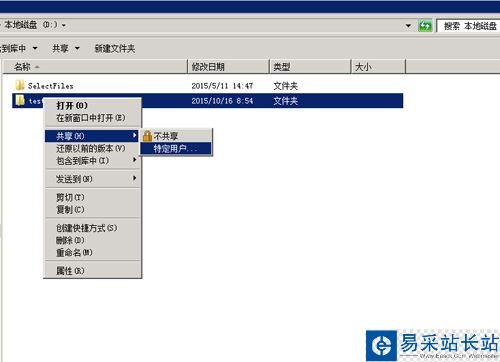Screen dimensions: 500x362
Task: Click the lock icon beside 不共享
Action: point(147,136)
